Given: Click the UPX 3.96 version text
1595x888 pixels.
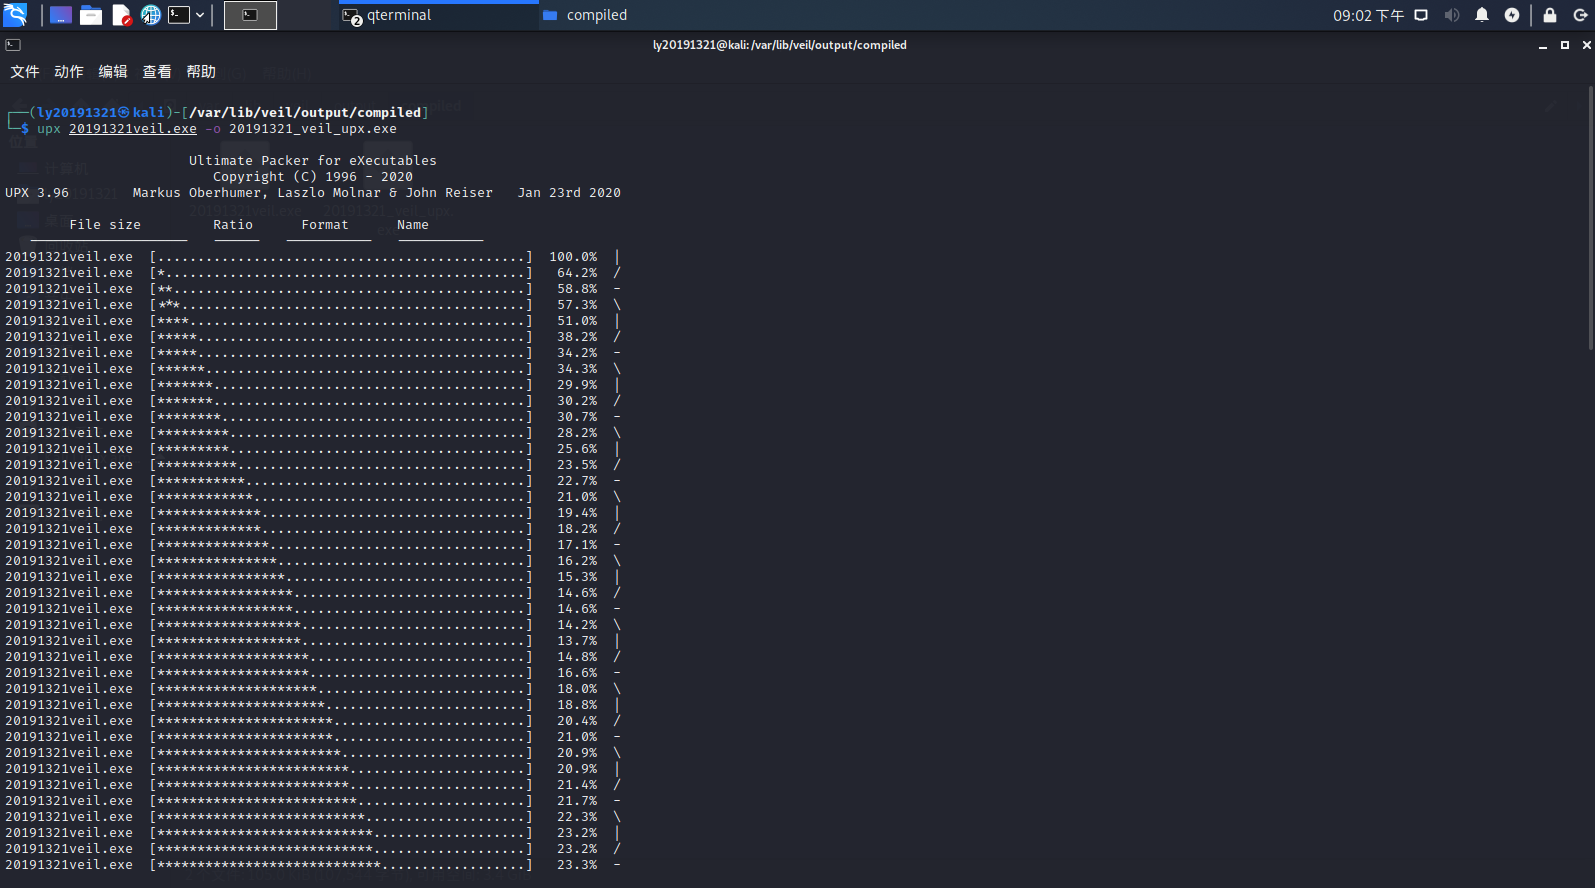Looking at the screenshot, I should pyautogui.click(x=37, y=193).
